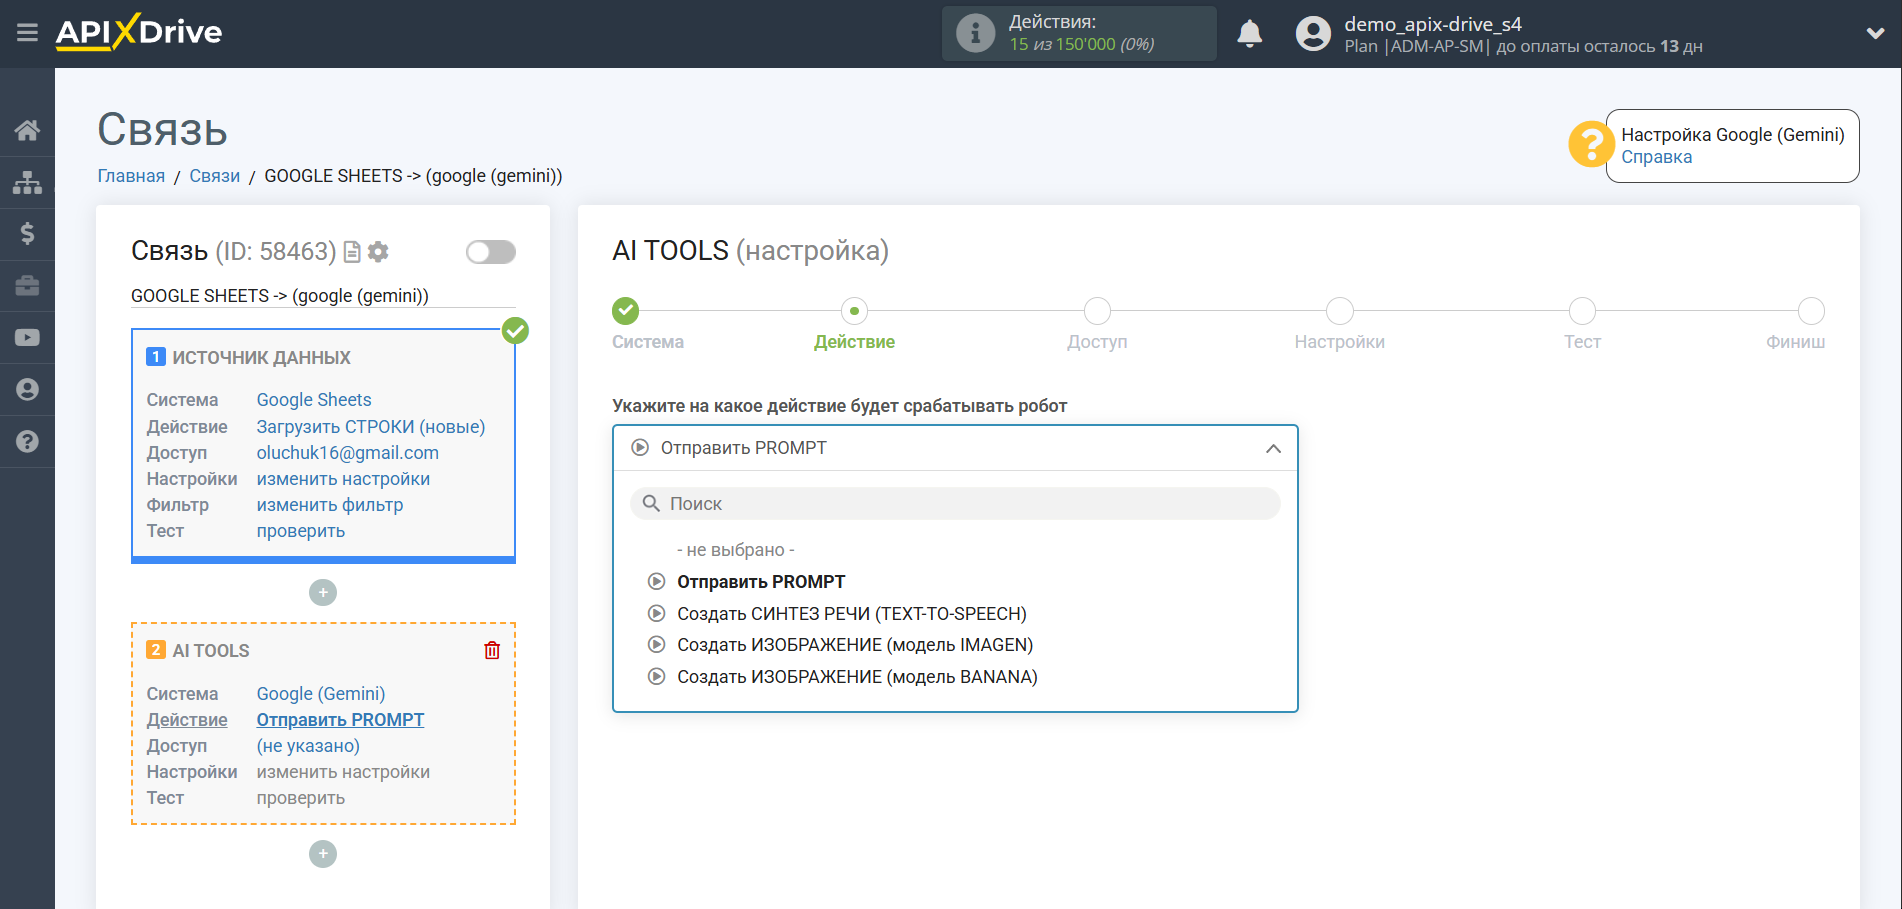
Task: Open the briefcase sidebar icon
Action: [x=27, y=286]
